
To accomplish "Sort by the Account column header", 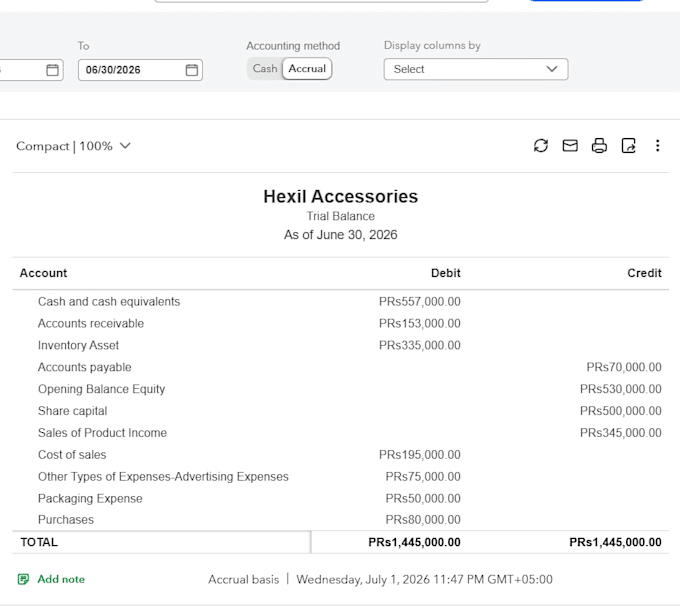I will (43, 273).
